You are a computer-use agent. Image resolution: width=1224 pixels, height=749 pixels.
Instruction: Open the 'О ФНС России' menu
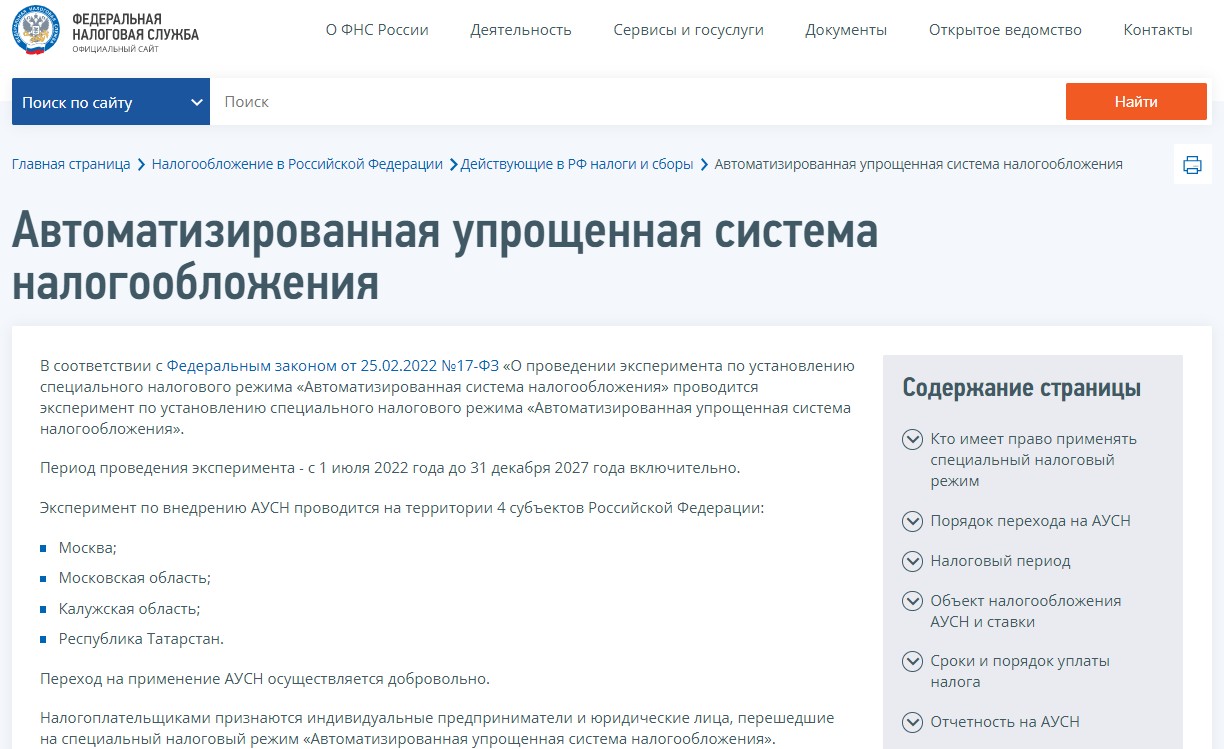tap(375, 30)
